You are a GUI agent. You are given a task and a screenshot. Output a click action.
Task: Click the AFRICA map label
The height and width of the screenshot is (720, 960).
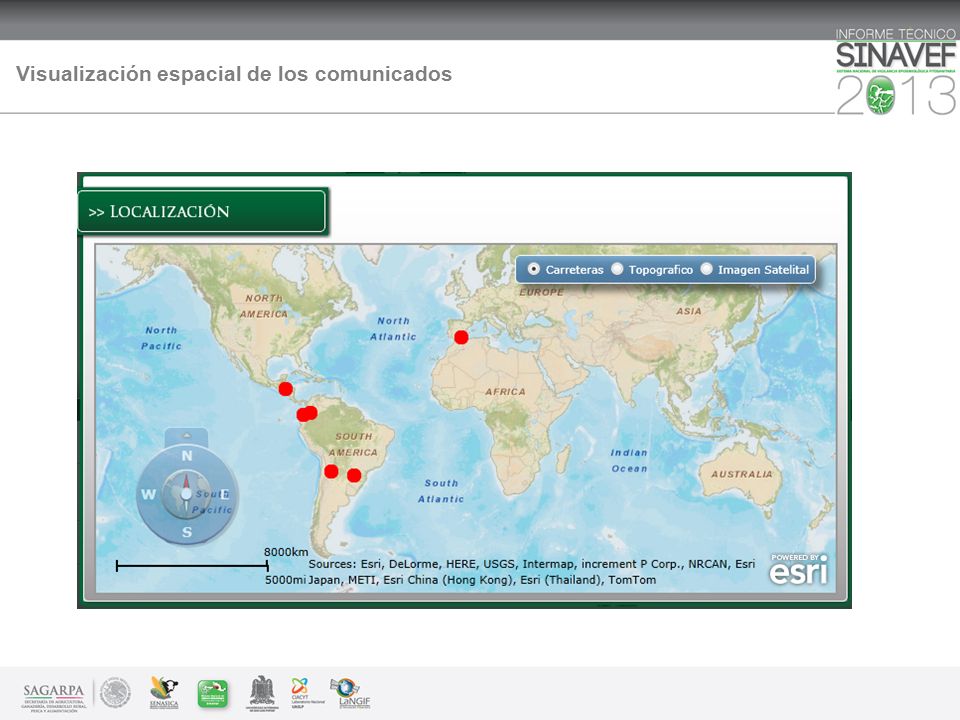point(505,392)
